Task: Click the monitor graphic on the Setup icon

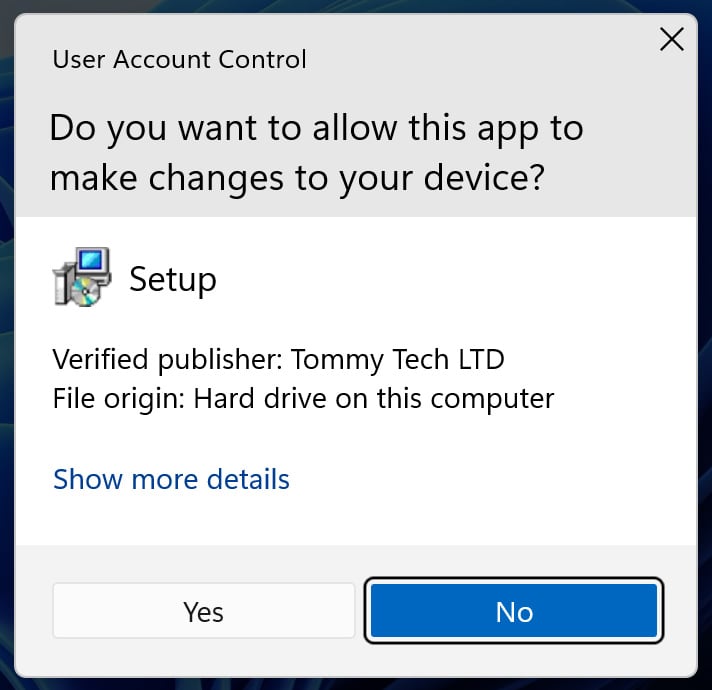Action: 91,264
